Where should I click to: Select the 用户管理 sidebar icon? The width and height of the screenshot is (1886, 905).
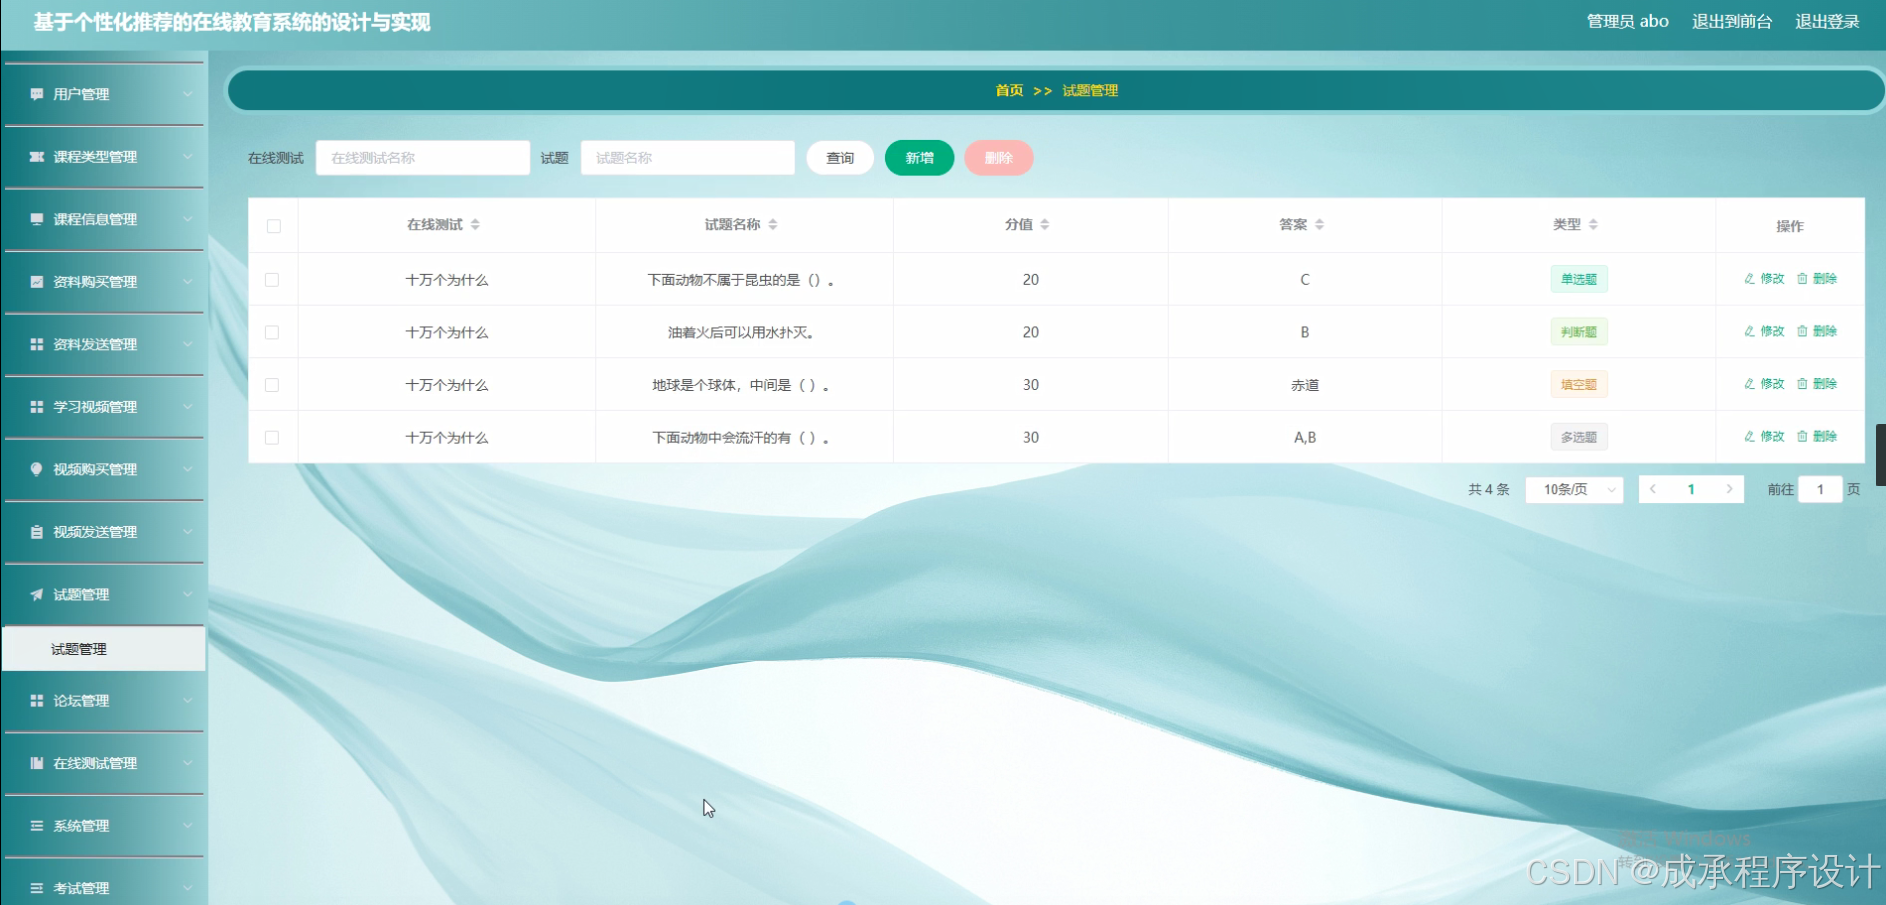[36, 94]
